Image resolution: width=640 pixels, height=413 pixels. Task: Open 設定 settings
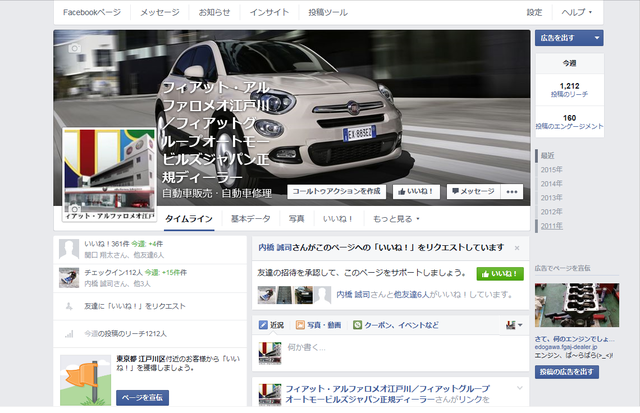tap(534, 13)
